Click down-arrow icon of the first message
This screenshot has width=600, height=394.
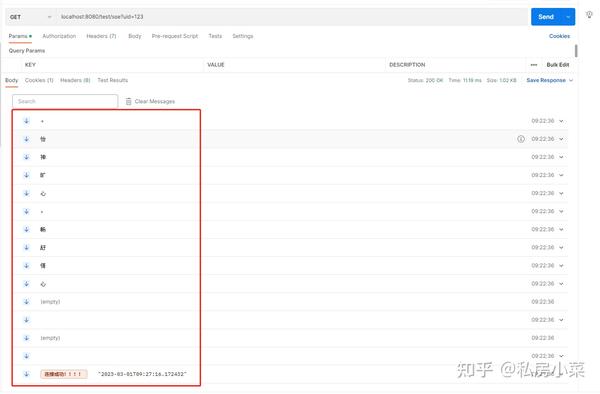click(x=26, y=121)
